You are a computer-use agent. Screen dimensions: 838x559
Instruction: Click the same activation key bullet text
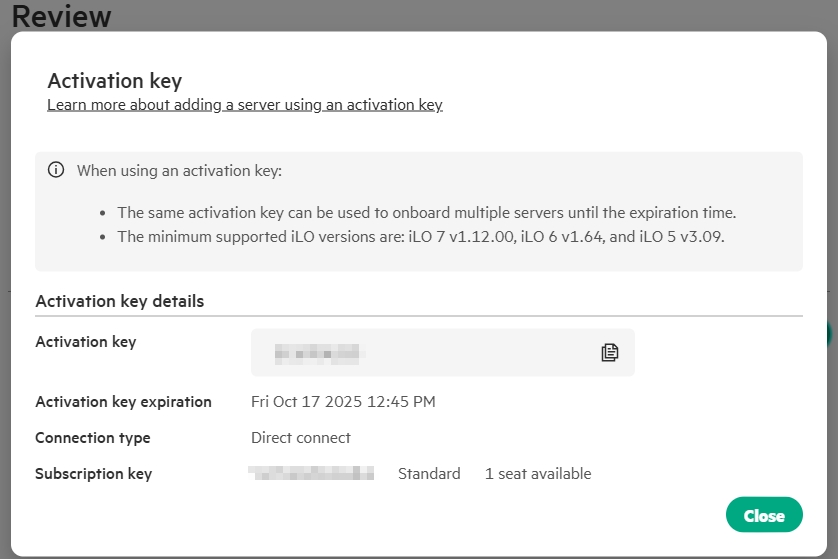click(426, 213)
